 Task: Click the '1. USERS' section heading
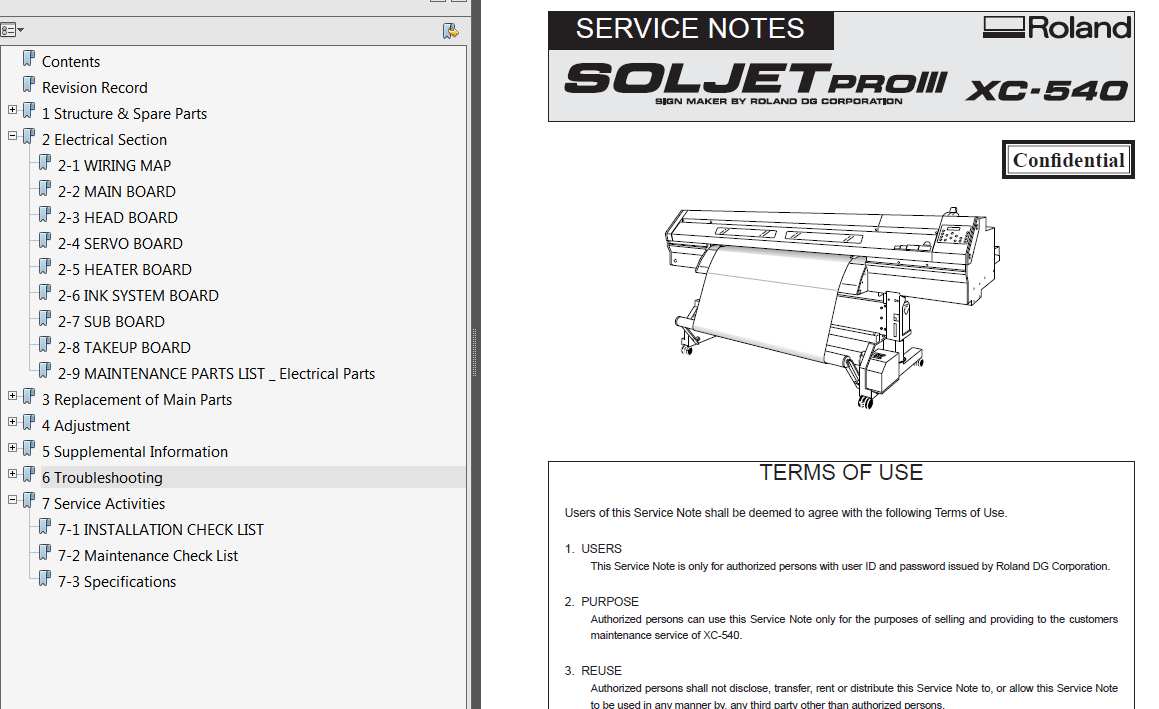coord(594,549)
